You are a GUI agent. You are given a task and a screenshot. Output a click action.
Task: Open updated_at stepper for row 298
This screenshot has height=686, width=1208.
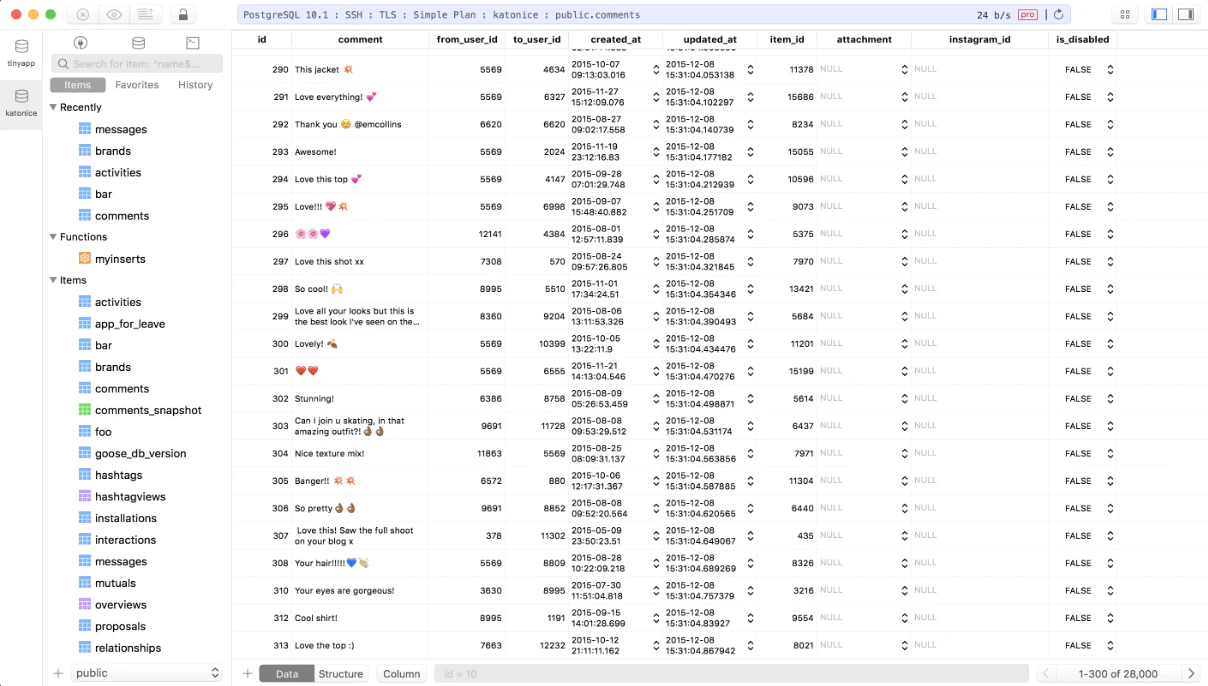750,289
